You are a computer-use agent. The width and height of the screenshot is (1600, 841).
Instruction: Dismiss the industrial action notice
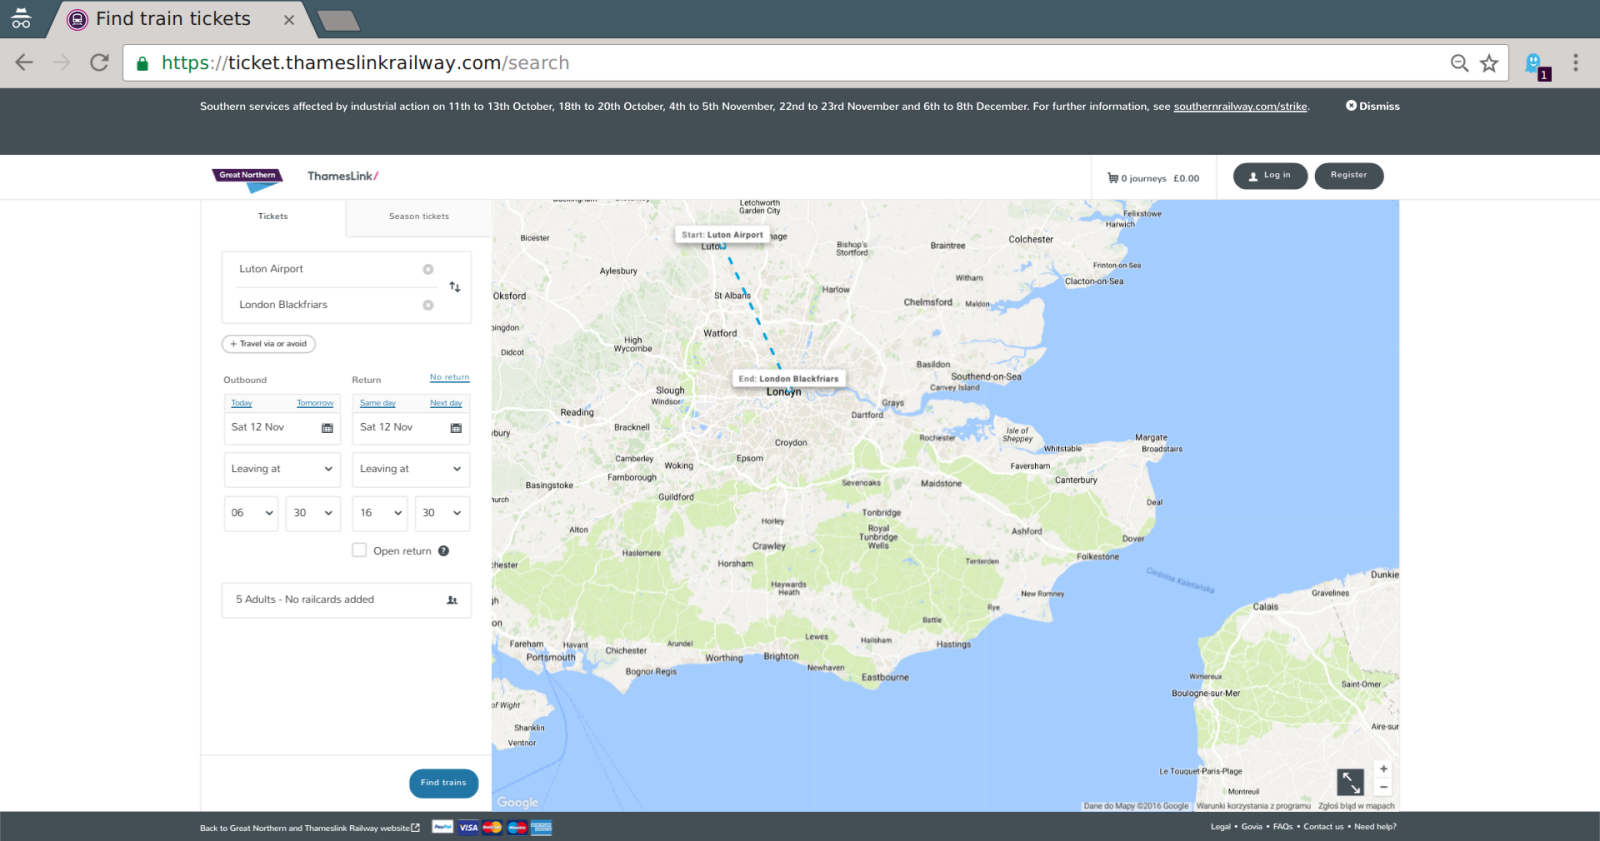pos(1373,106)
